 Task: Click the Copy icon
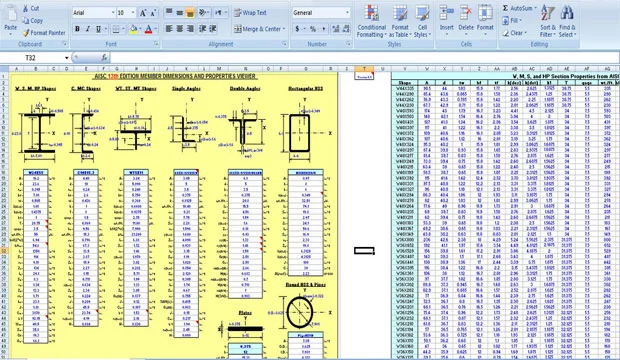[x=26, y=20]
